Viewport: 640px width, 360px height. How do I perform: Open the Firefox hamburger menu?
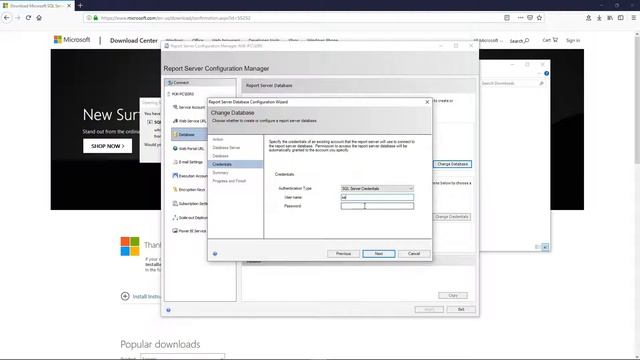pos(633,18)
